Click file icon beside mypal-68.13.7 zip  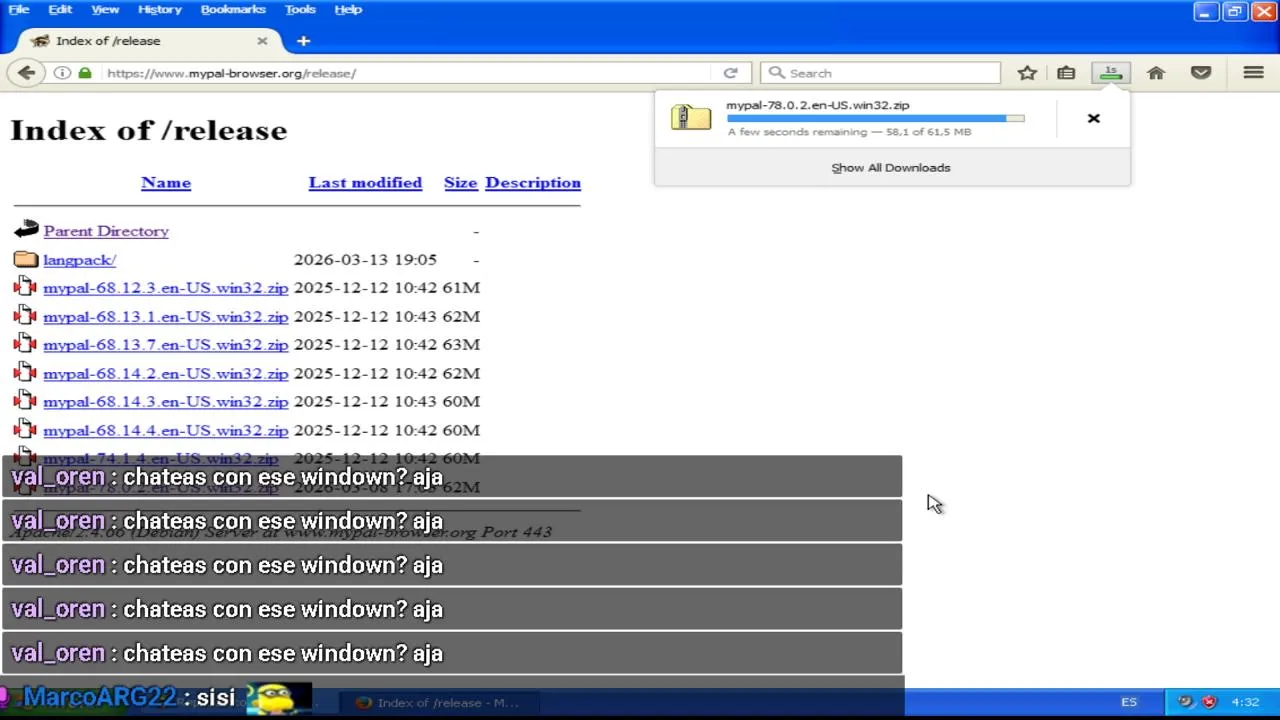point(26,344)
